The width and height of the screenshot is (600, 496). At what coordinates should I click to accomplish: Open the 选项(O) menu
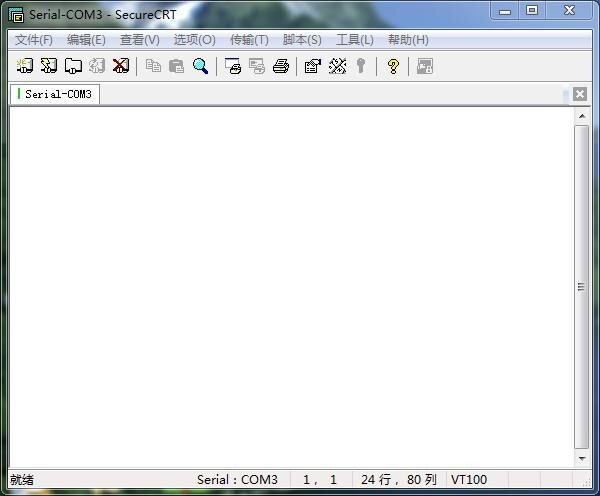(195, 40)
